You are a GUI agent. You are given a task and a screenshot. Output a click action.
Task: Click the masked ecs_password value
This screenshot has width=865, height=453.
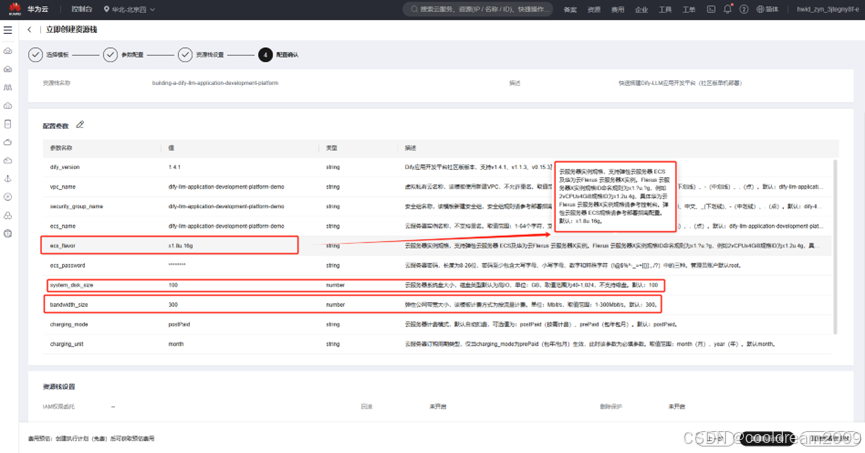pos(177,265)
